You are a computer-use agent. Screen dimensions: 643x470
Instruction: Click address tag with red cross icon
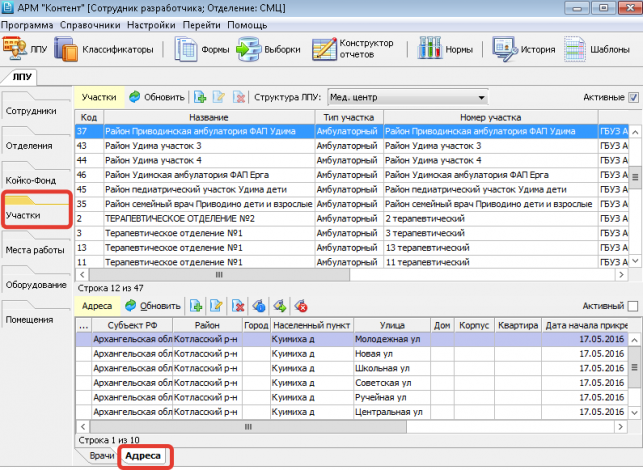pos(301,306)
